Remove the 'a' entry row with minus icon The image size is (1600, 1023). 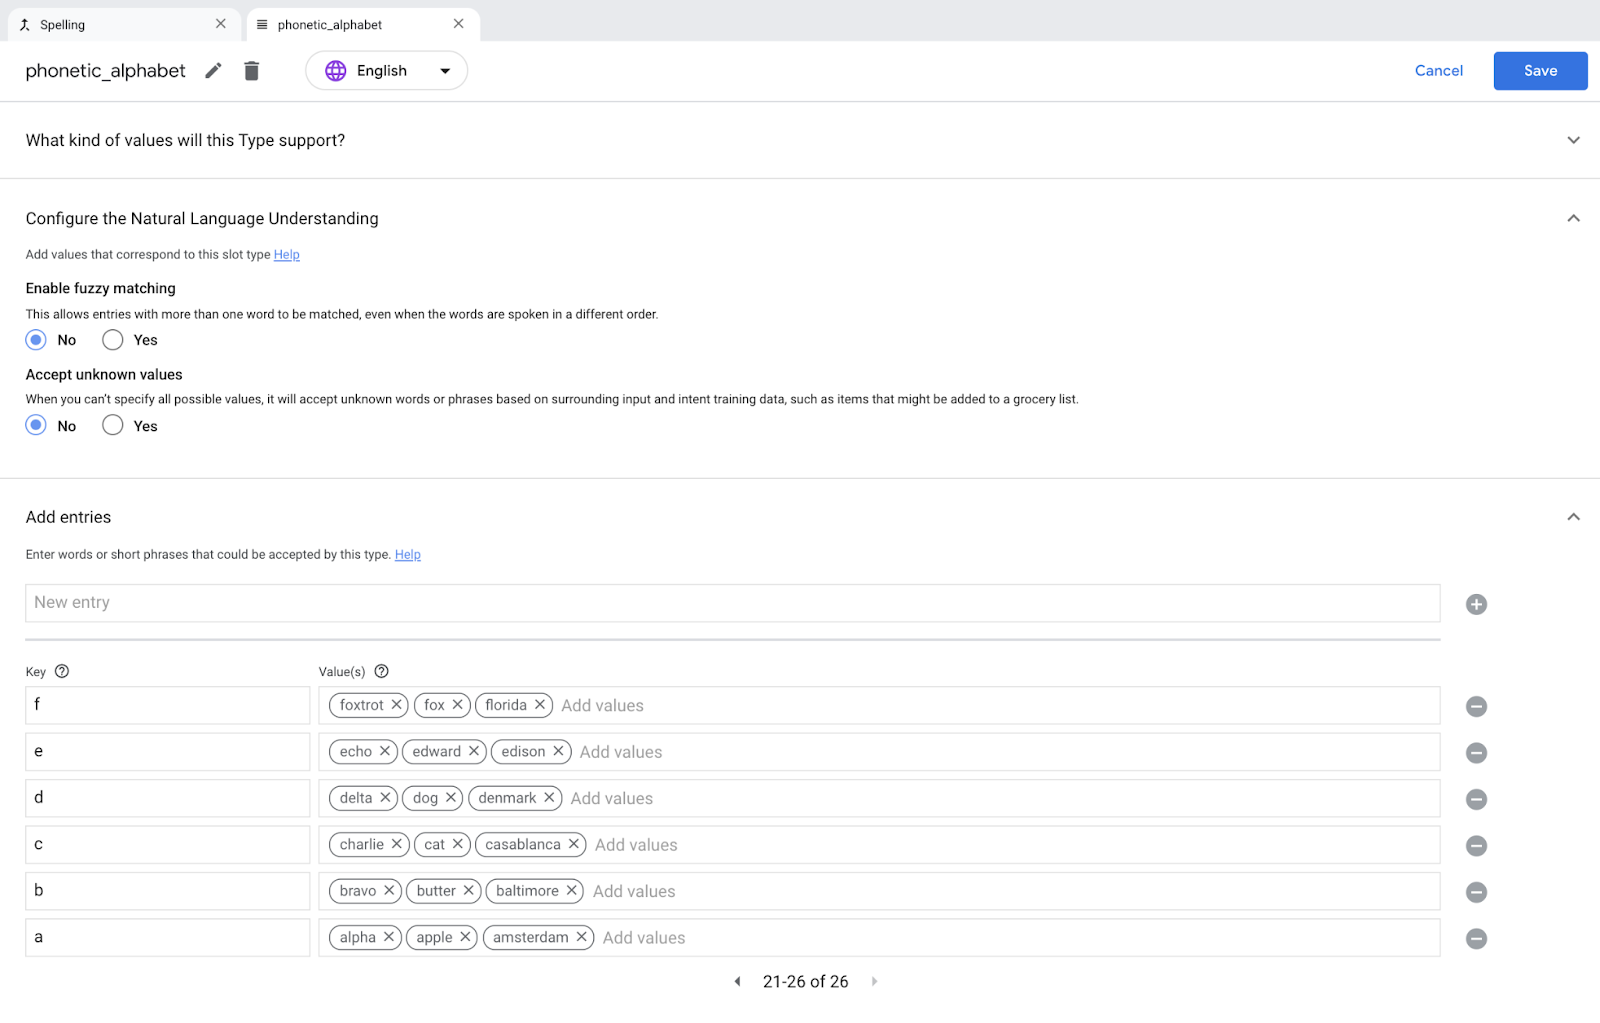[x=1476, y=939]
